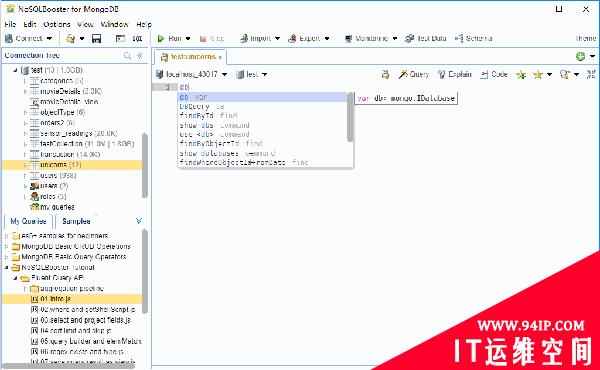
Task: Toggle fullscreen editor icon at top right
Action: click(592, 74)
